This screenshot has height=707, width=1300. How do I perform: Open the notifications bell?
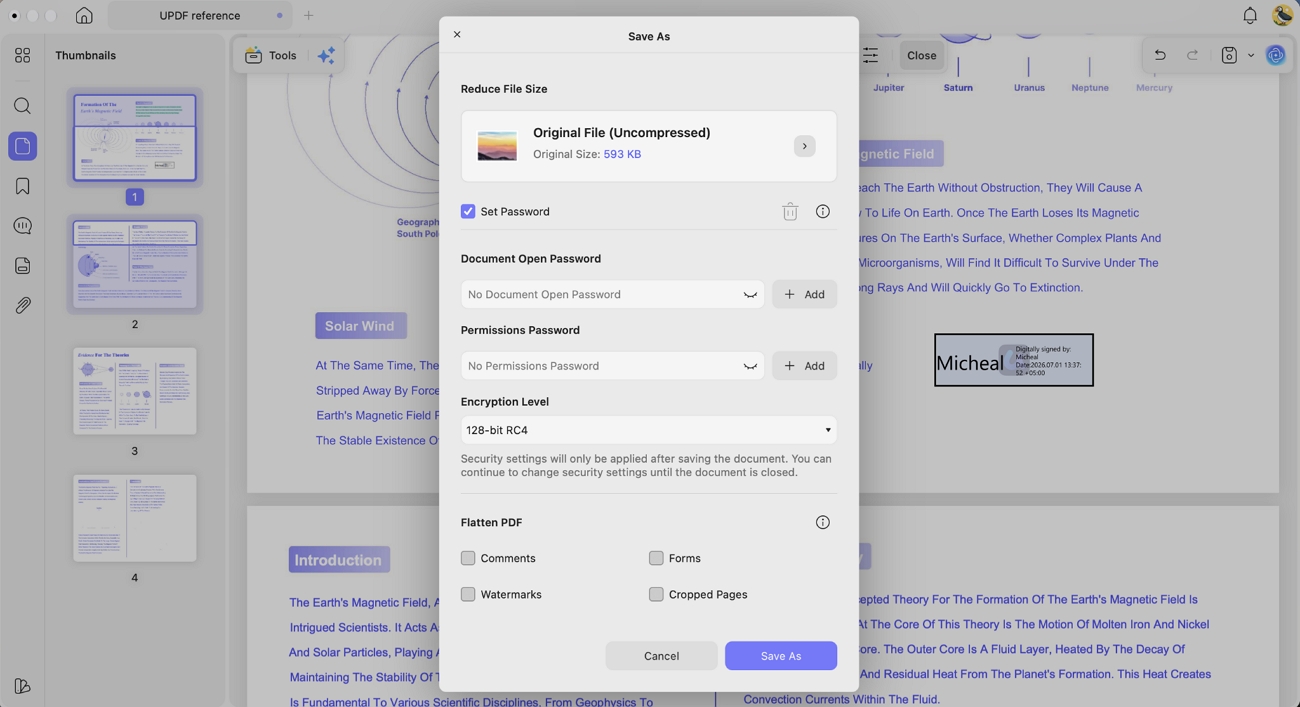(1250, 15)
